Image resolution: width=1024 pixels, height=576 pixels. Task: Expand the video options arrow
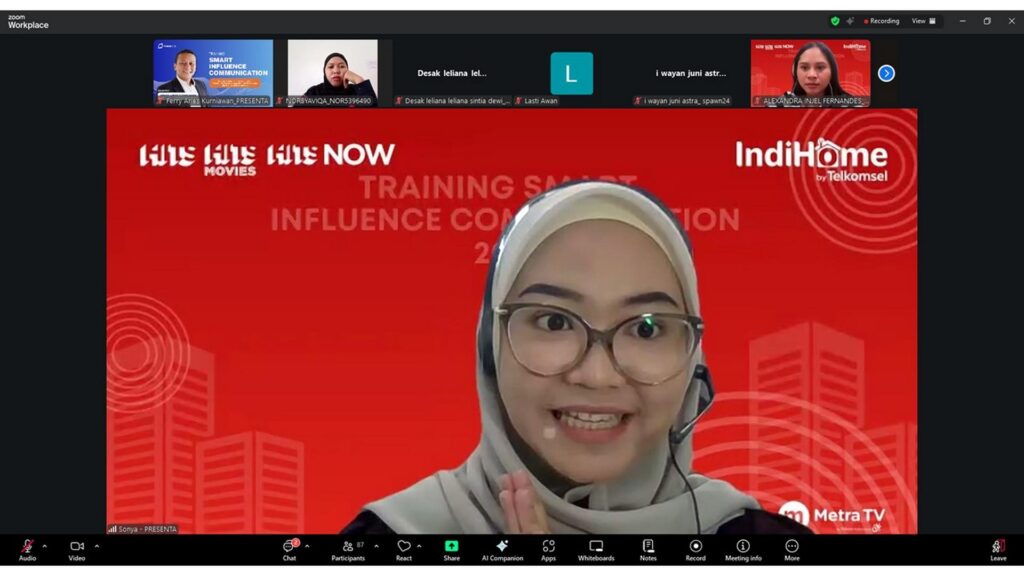point(97,546)
